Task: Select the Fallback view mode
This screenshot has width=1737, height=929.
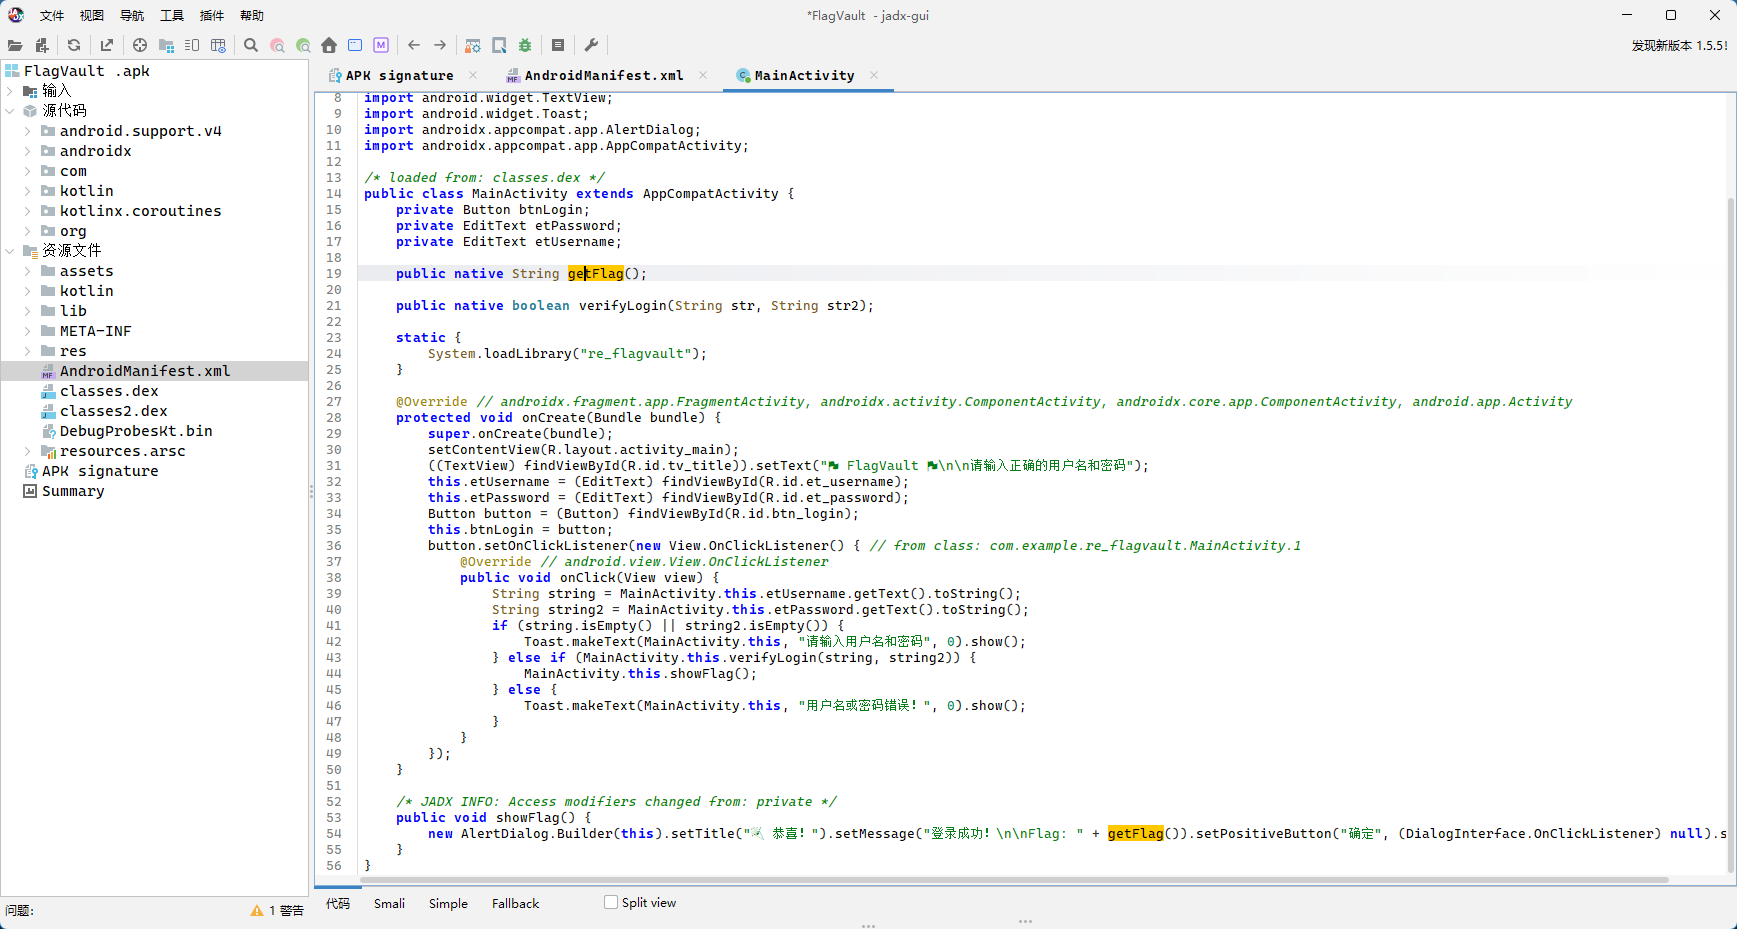Action: pos(515,903)
